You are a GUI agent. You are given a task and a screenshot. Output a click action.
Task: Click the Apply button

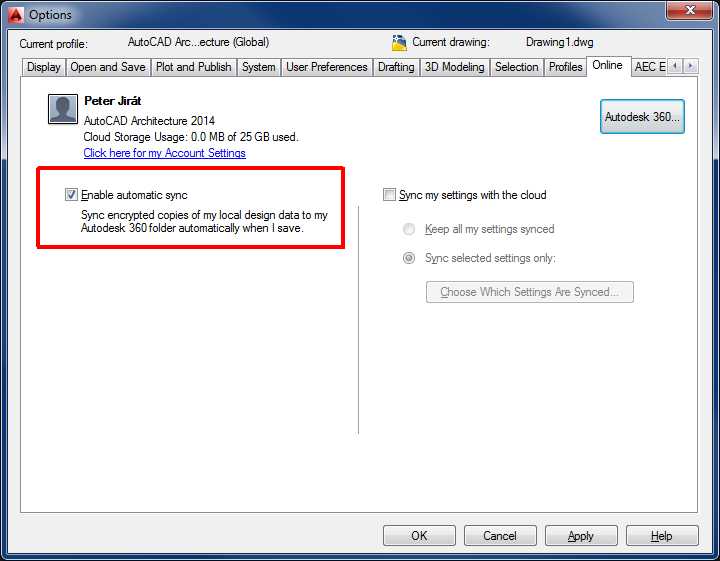580,536
